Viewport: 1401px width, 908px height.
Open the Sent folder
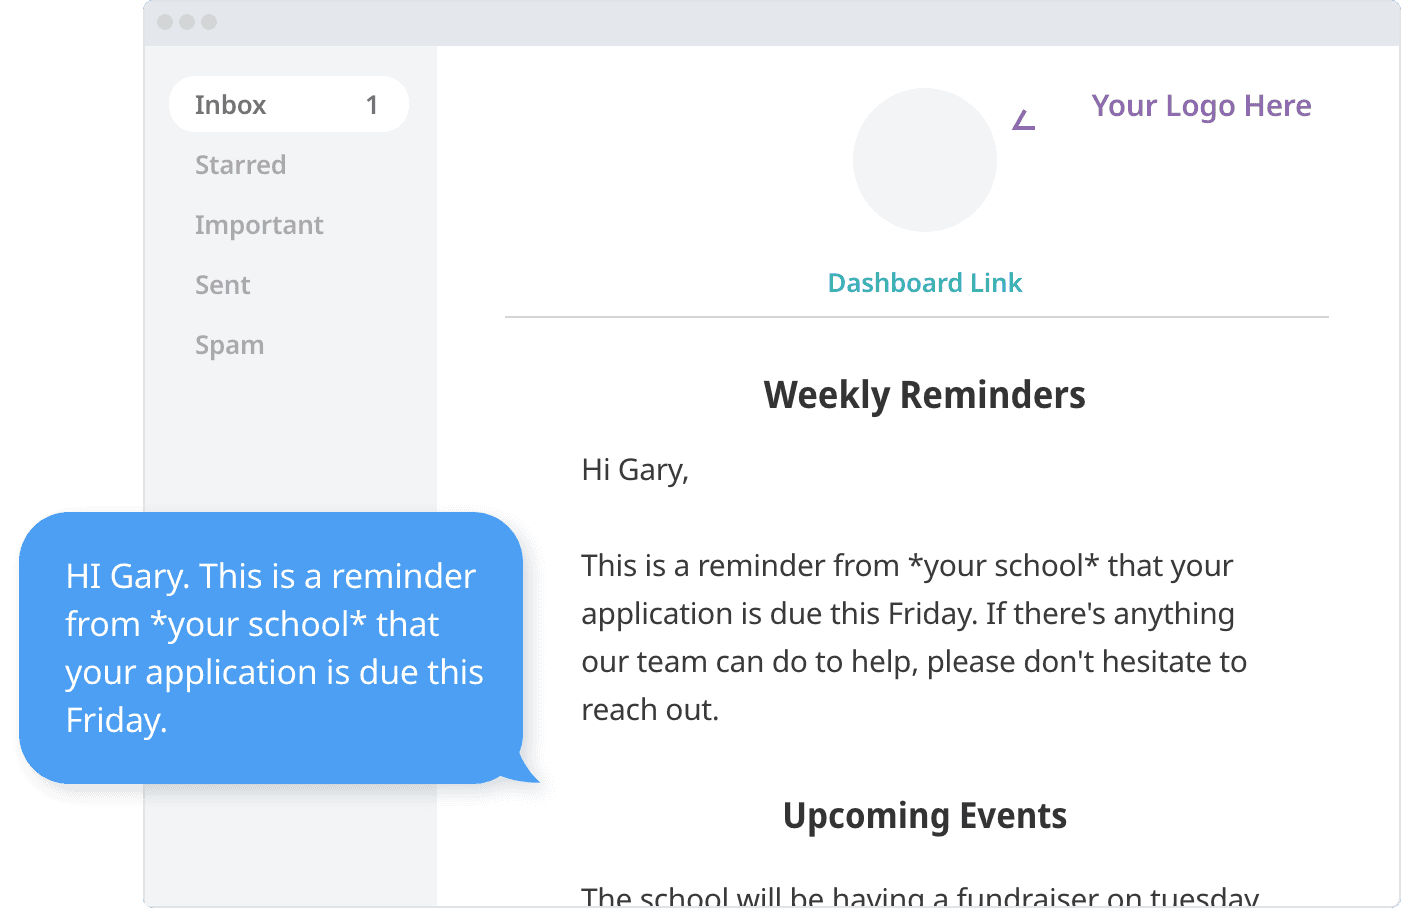(222, 284)
